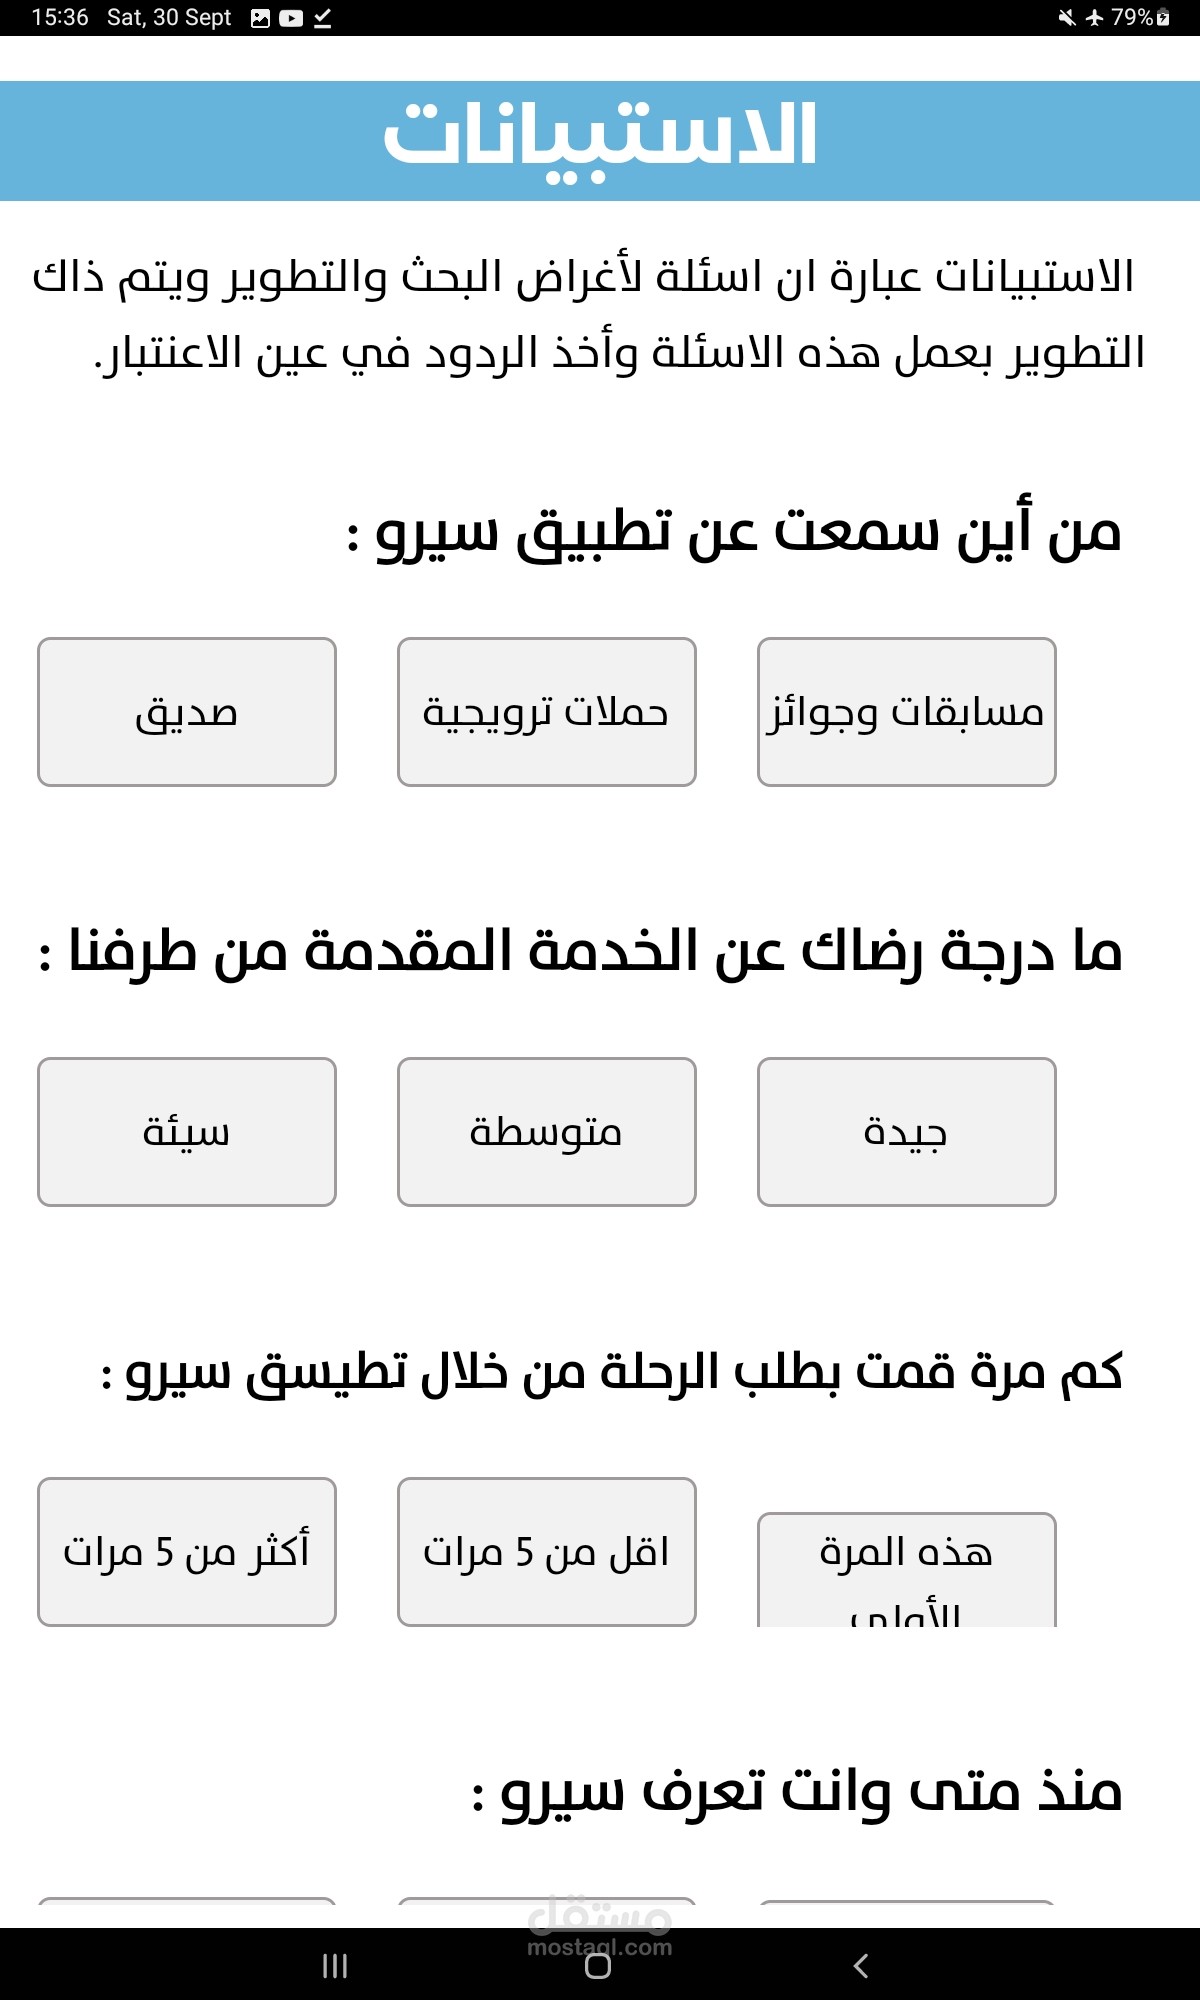Choose أكثر من 5 مرات option
Screen dimensions: 1200x2000
tap(187, 1552)
